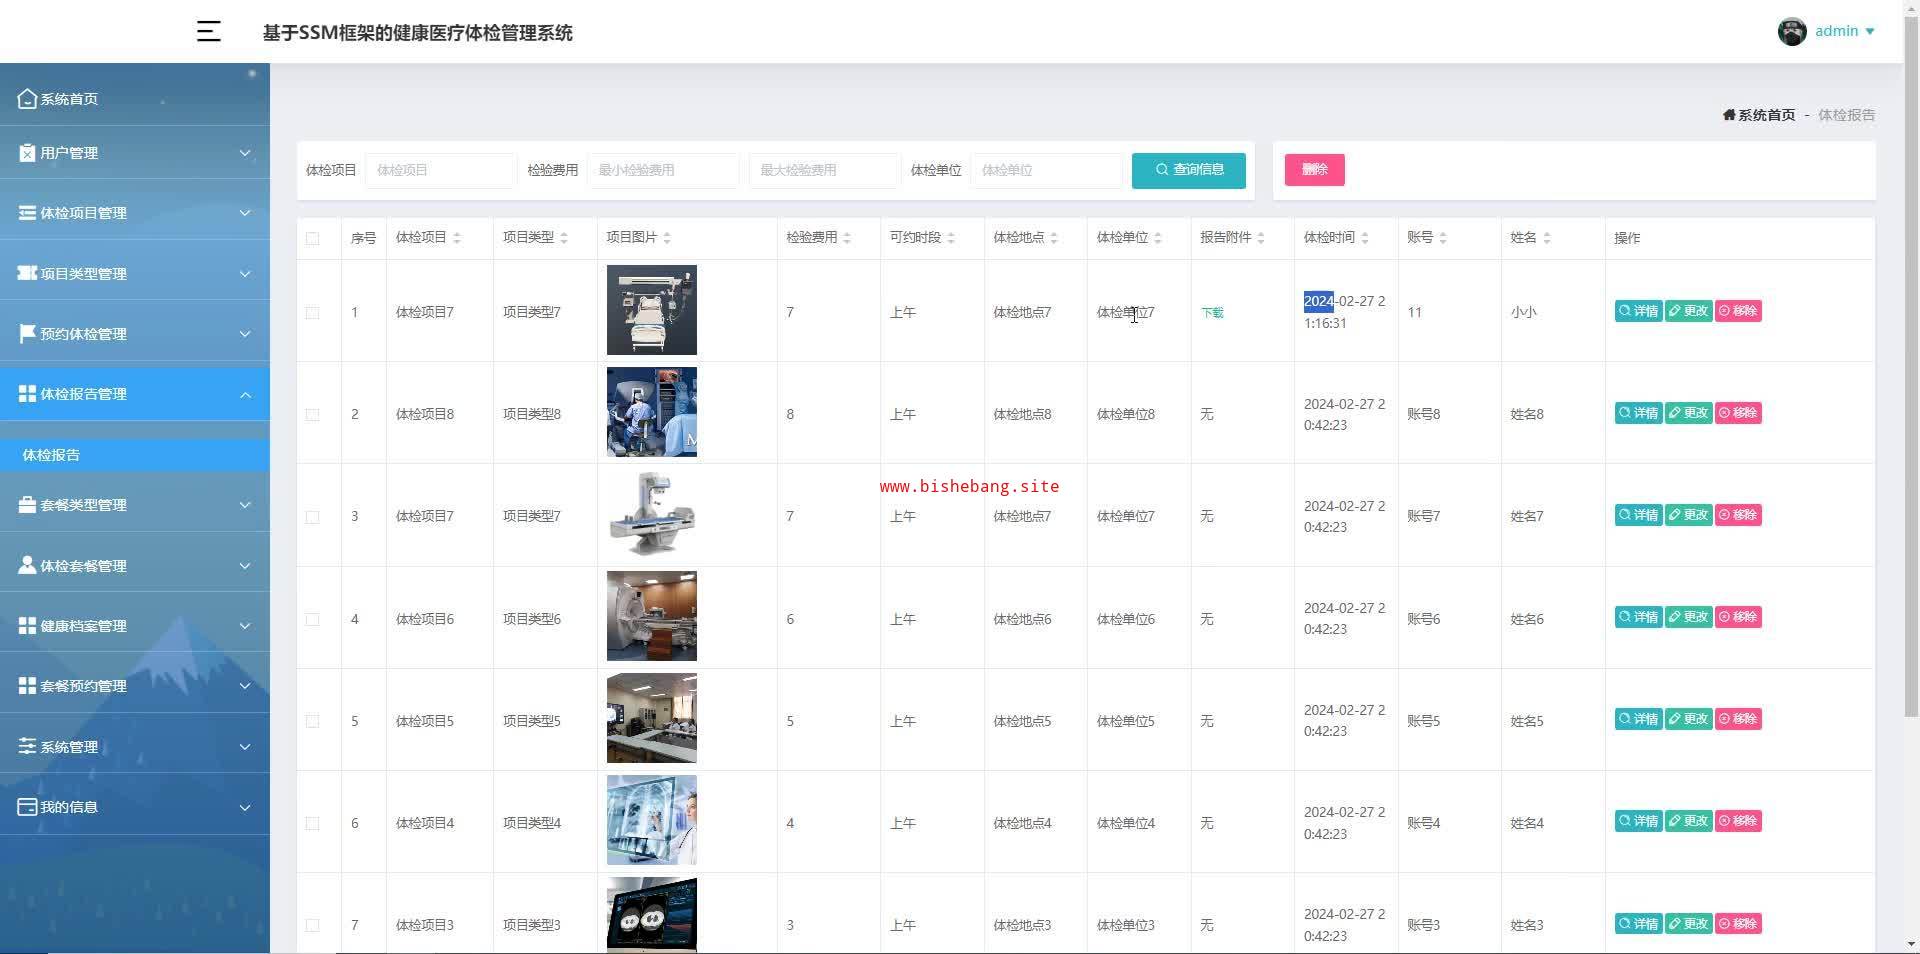Click the 体检报告管理 grid icon

[27, 393]
